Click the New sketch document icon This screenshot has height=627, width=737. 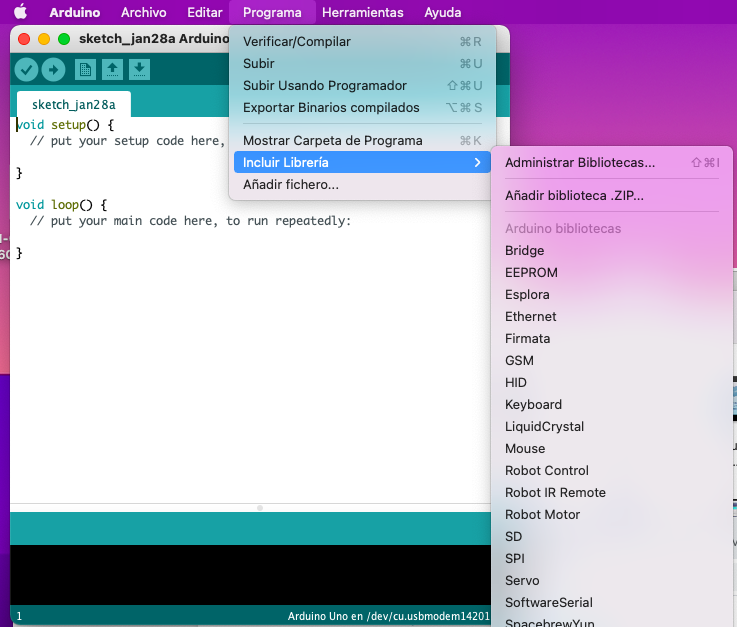[x=85, y=70]
